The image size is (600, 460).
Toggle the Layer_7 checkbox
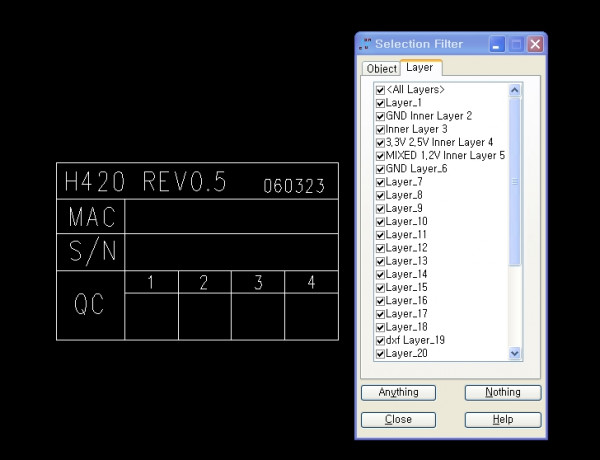380,182
